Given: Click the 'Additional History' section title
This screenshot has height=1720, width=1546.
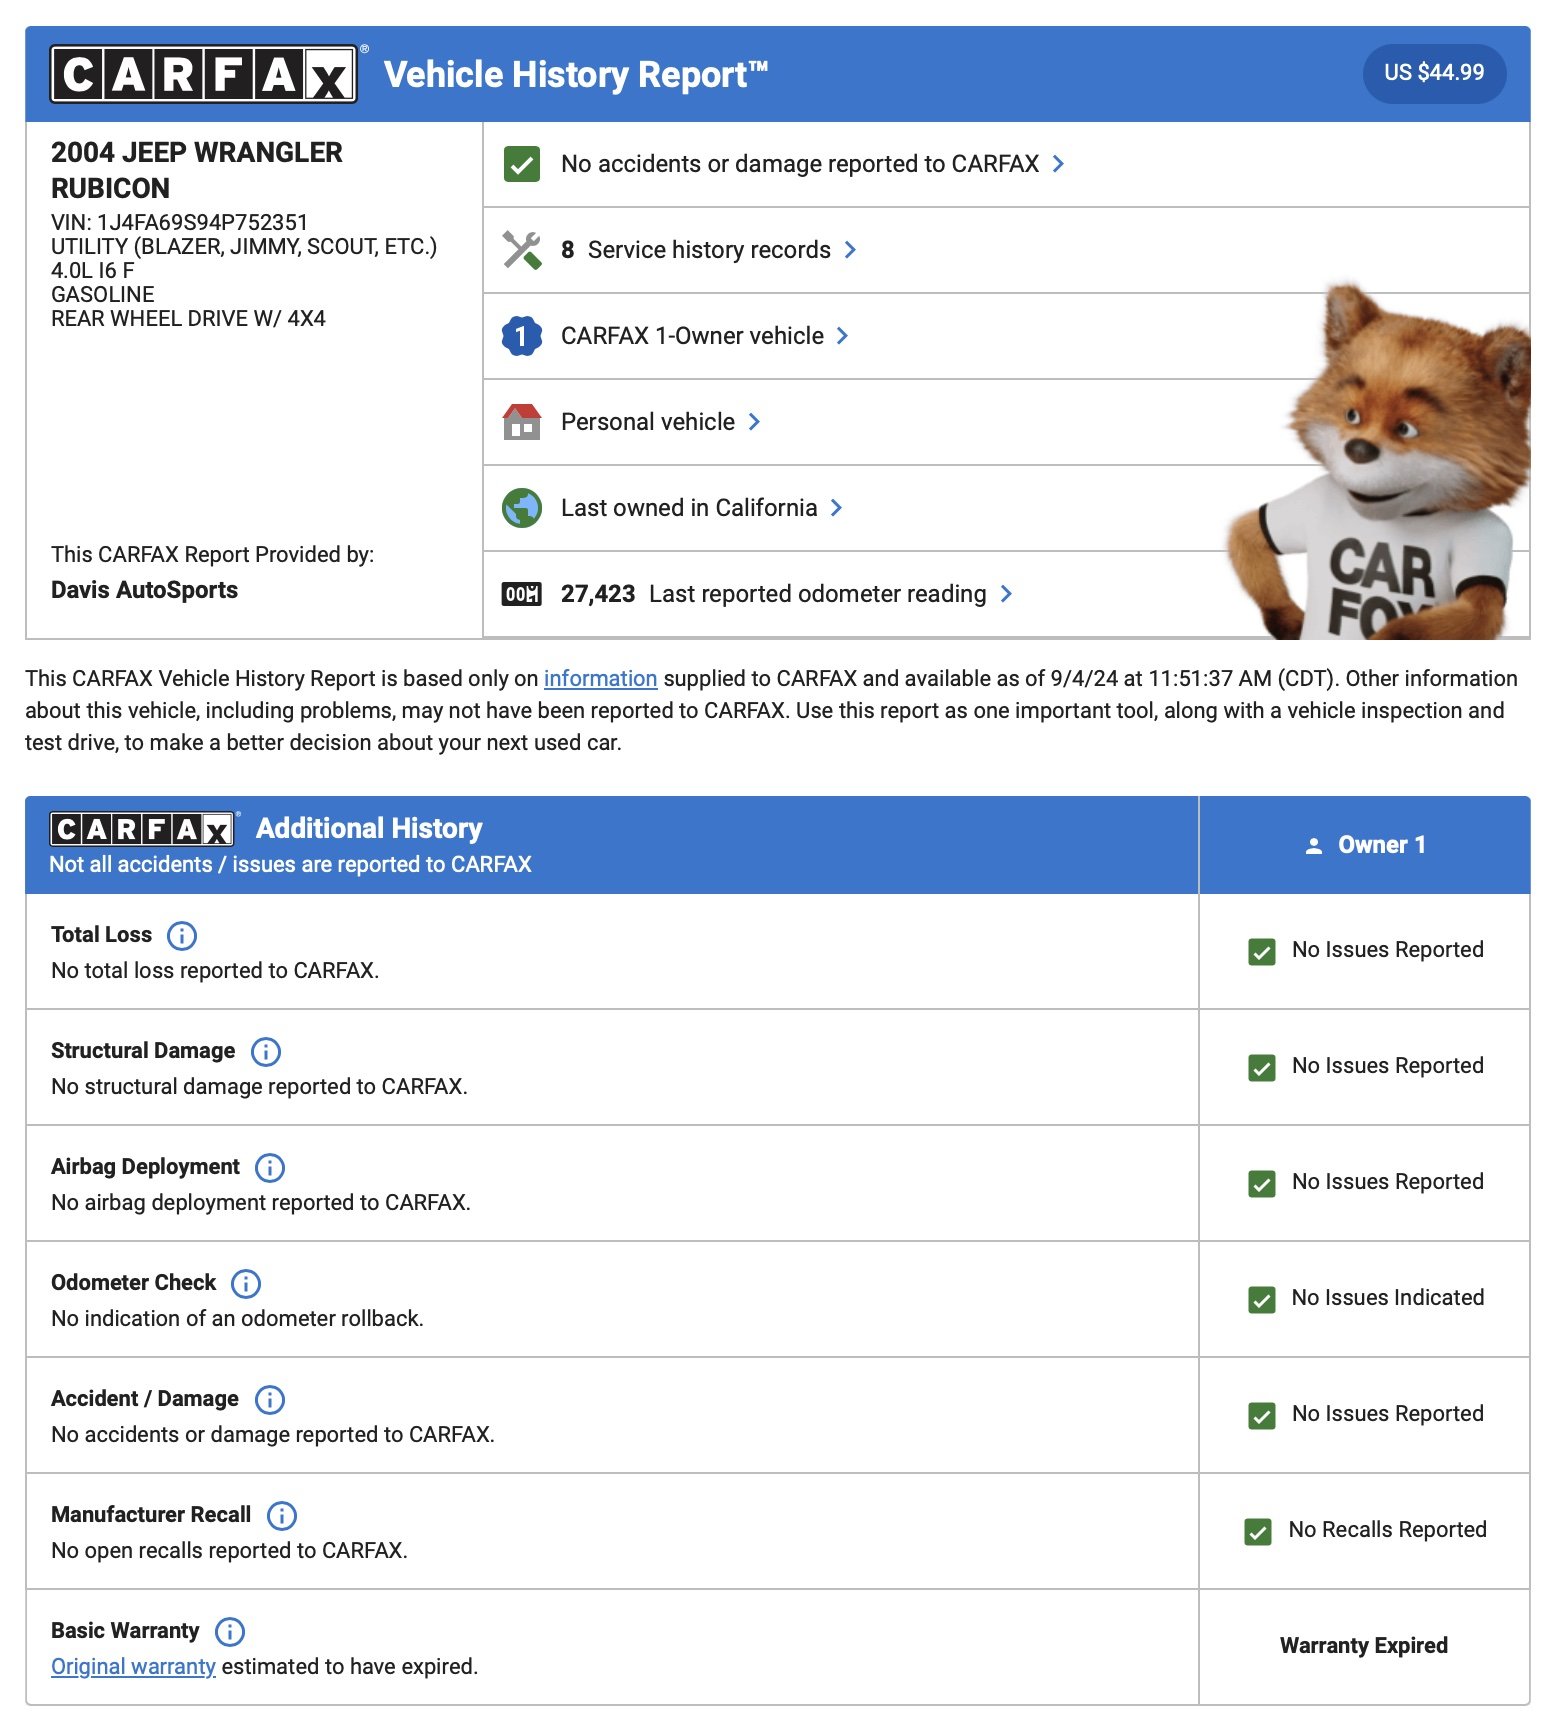Looking at the screenshot, I should [369, 829].
